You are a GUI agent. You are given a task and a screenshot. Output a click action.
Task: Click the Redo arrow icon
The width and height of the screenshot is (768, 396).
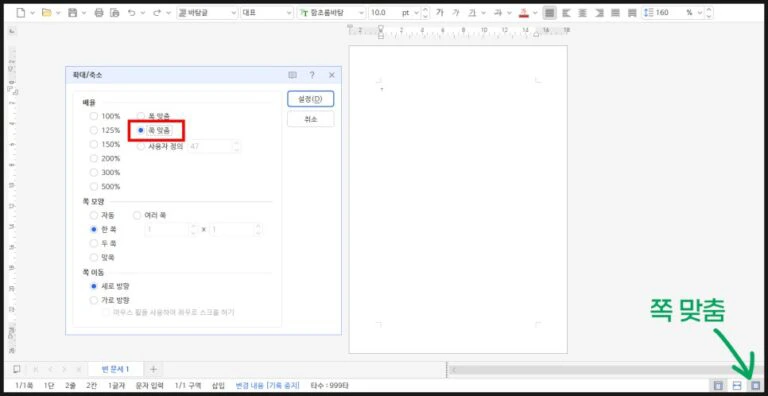click(x=157, y=13)
